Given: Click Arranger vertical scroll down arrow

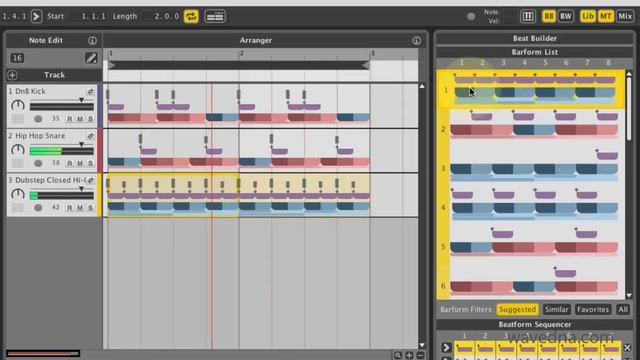Looking at the screenshot, I should click(x=422, y=345).
